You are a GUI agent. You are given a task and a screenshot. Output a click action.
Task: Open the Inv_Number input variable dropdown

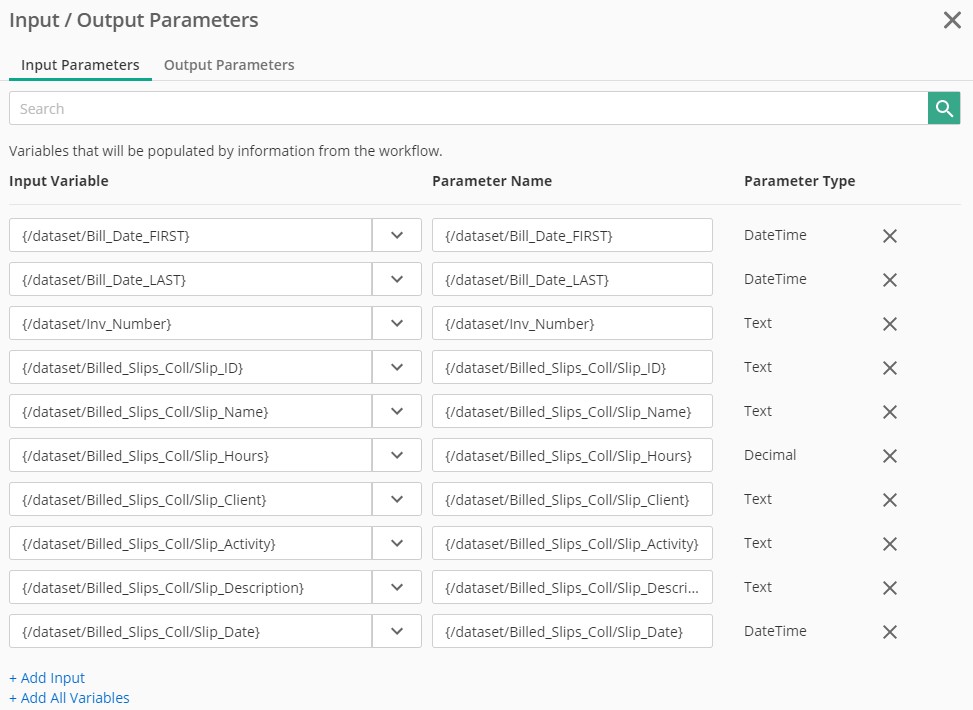(397, 323)
